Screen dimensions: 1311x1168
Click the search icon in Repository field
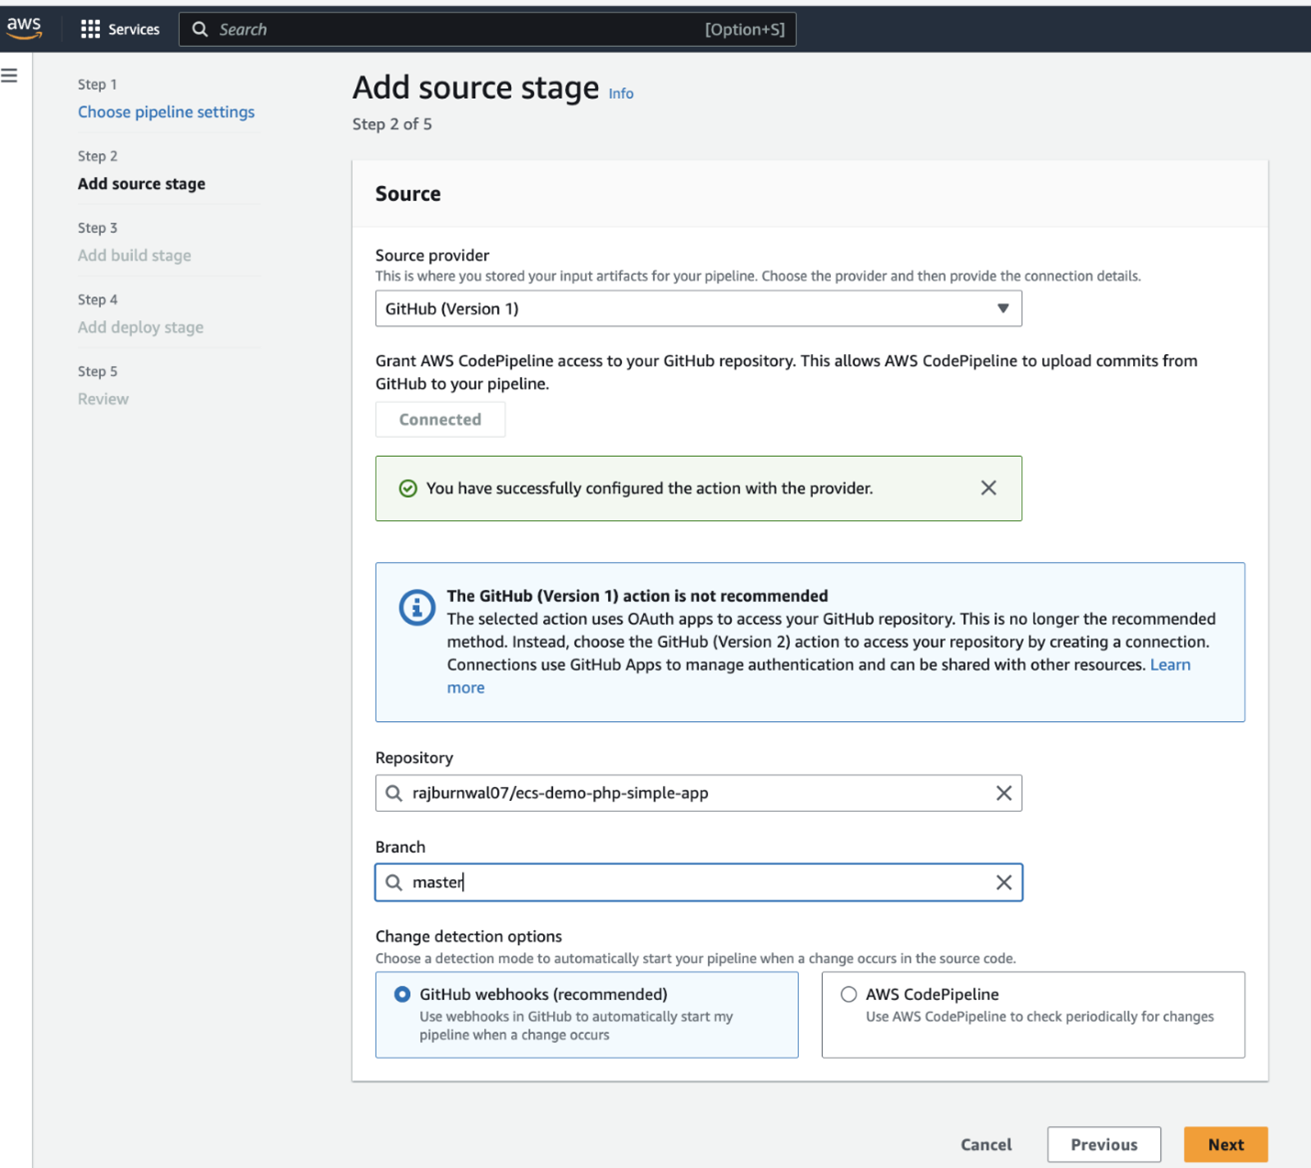point(394,793)
